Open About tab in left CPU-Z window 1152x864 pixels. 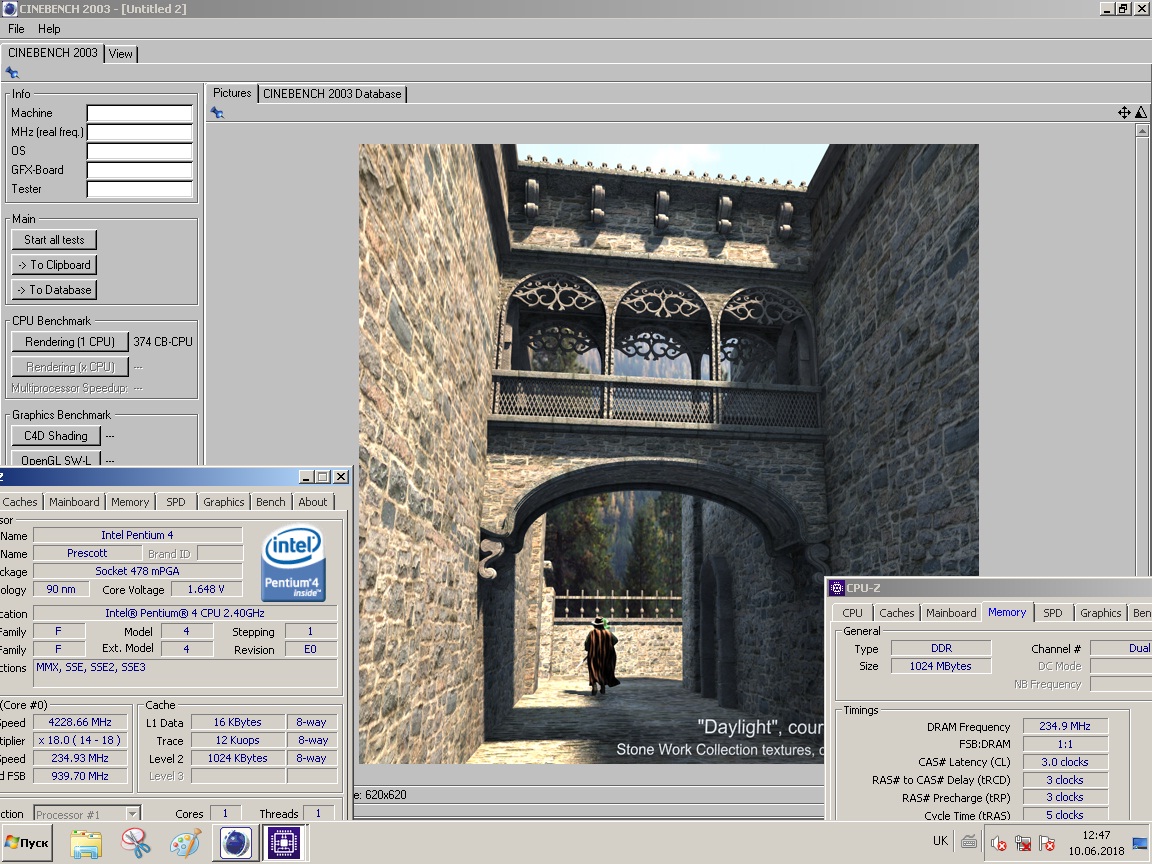pos(312,502)
